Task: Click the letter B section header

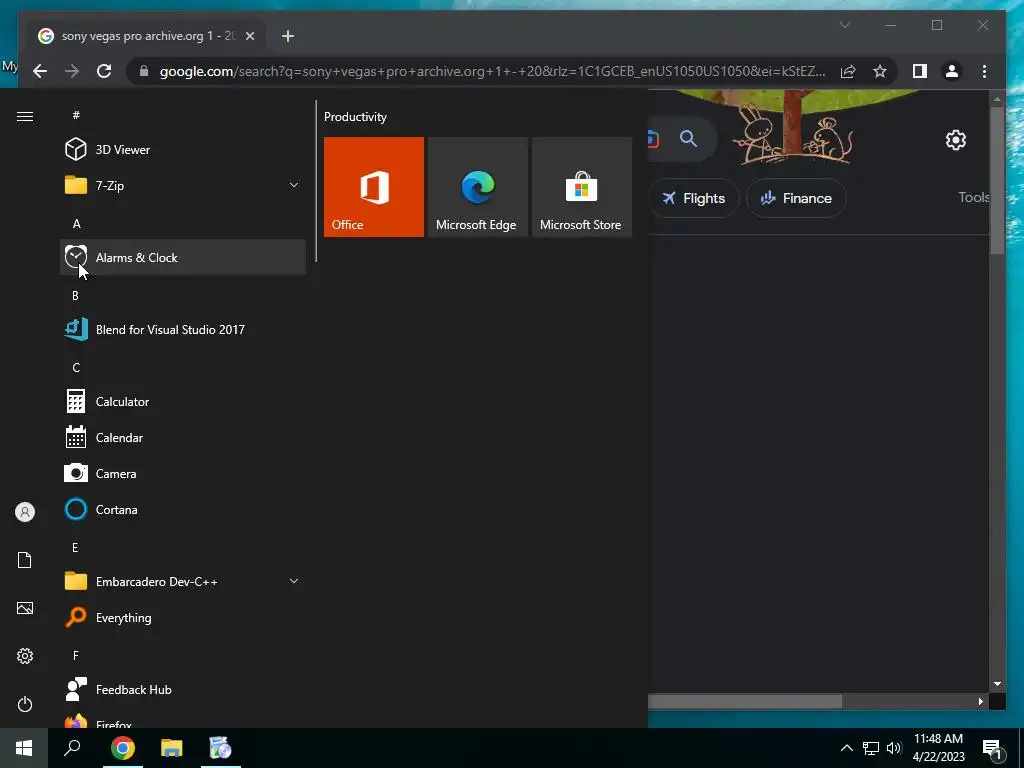Action: point(75,295)
